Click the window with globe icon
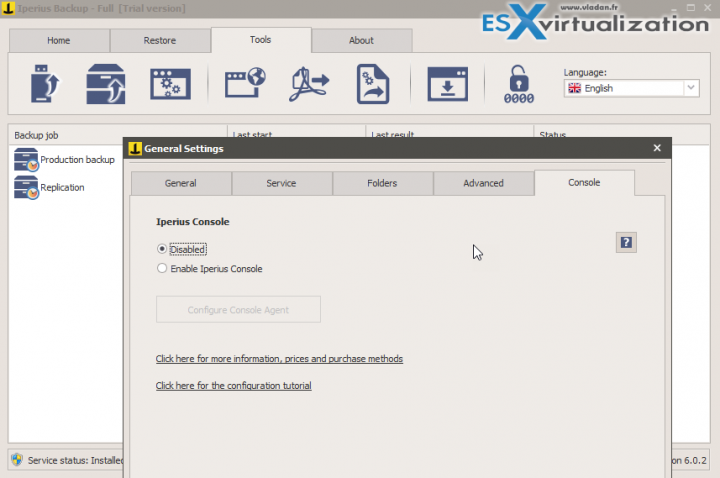Screen dimensions: 720x478 tap(245, 83)
